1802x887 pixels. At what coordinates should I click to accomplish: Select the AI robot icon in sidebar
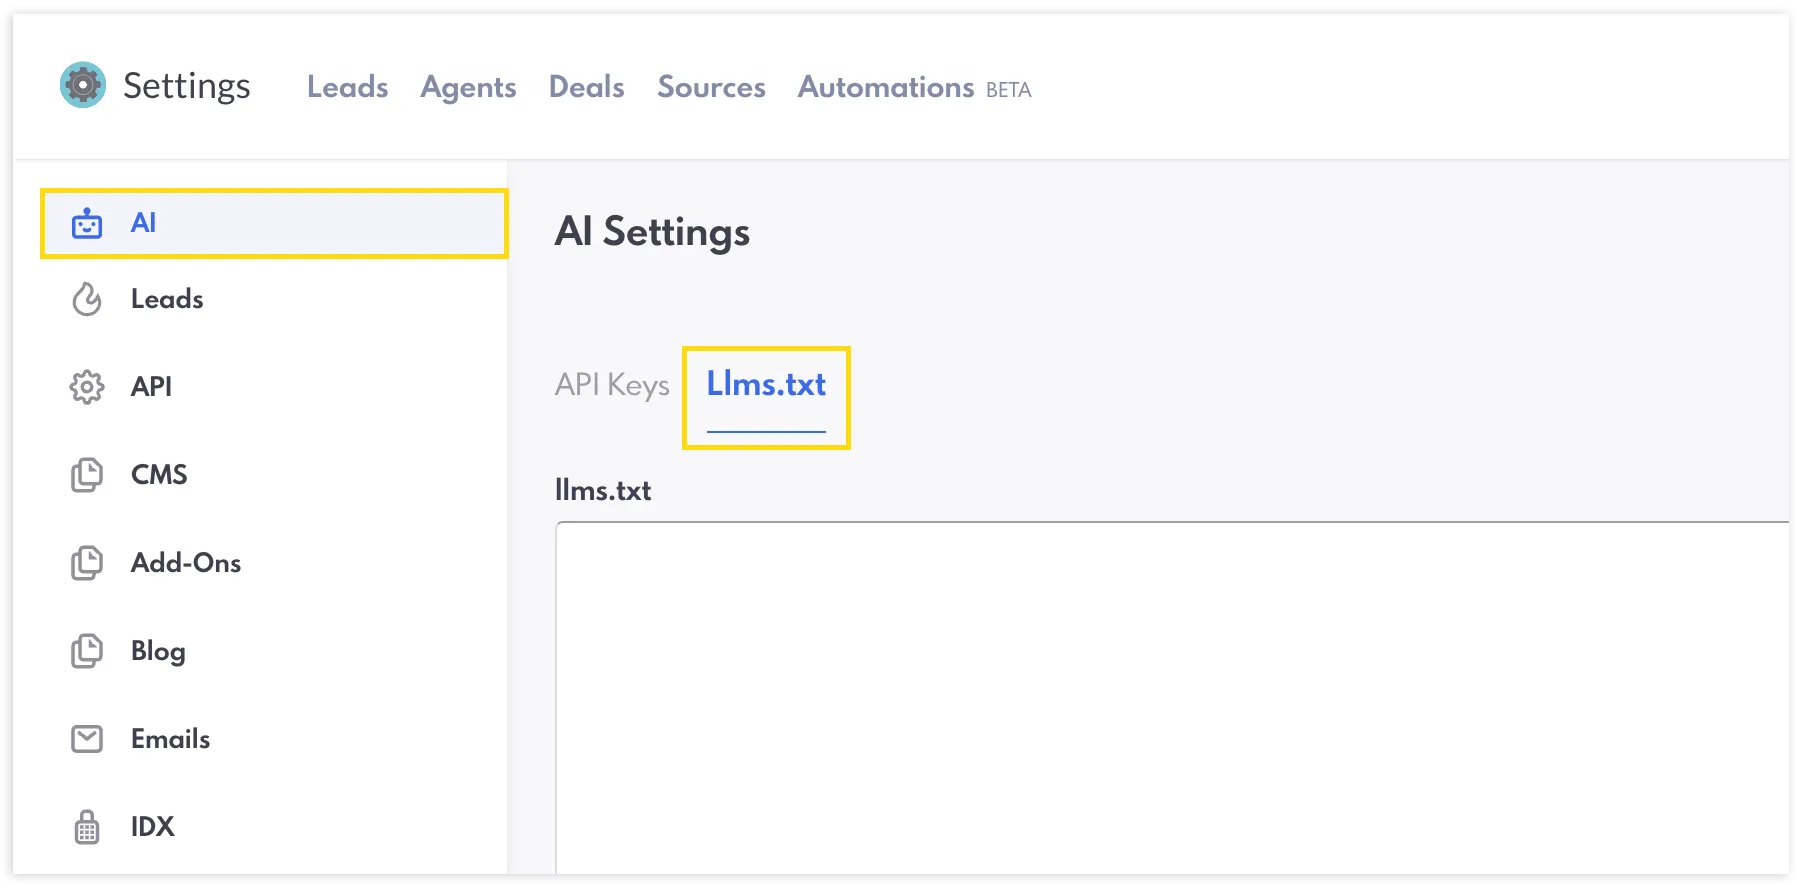(87, 223)
